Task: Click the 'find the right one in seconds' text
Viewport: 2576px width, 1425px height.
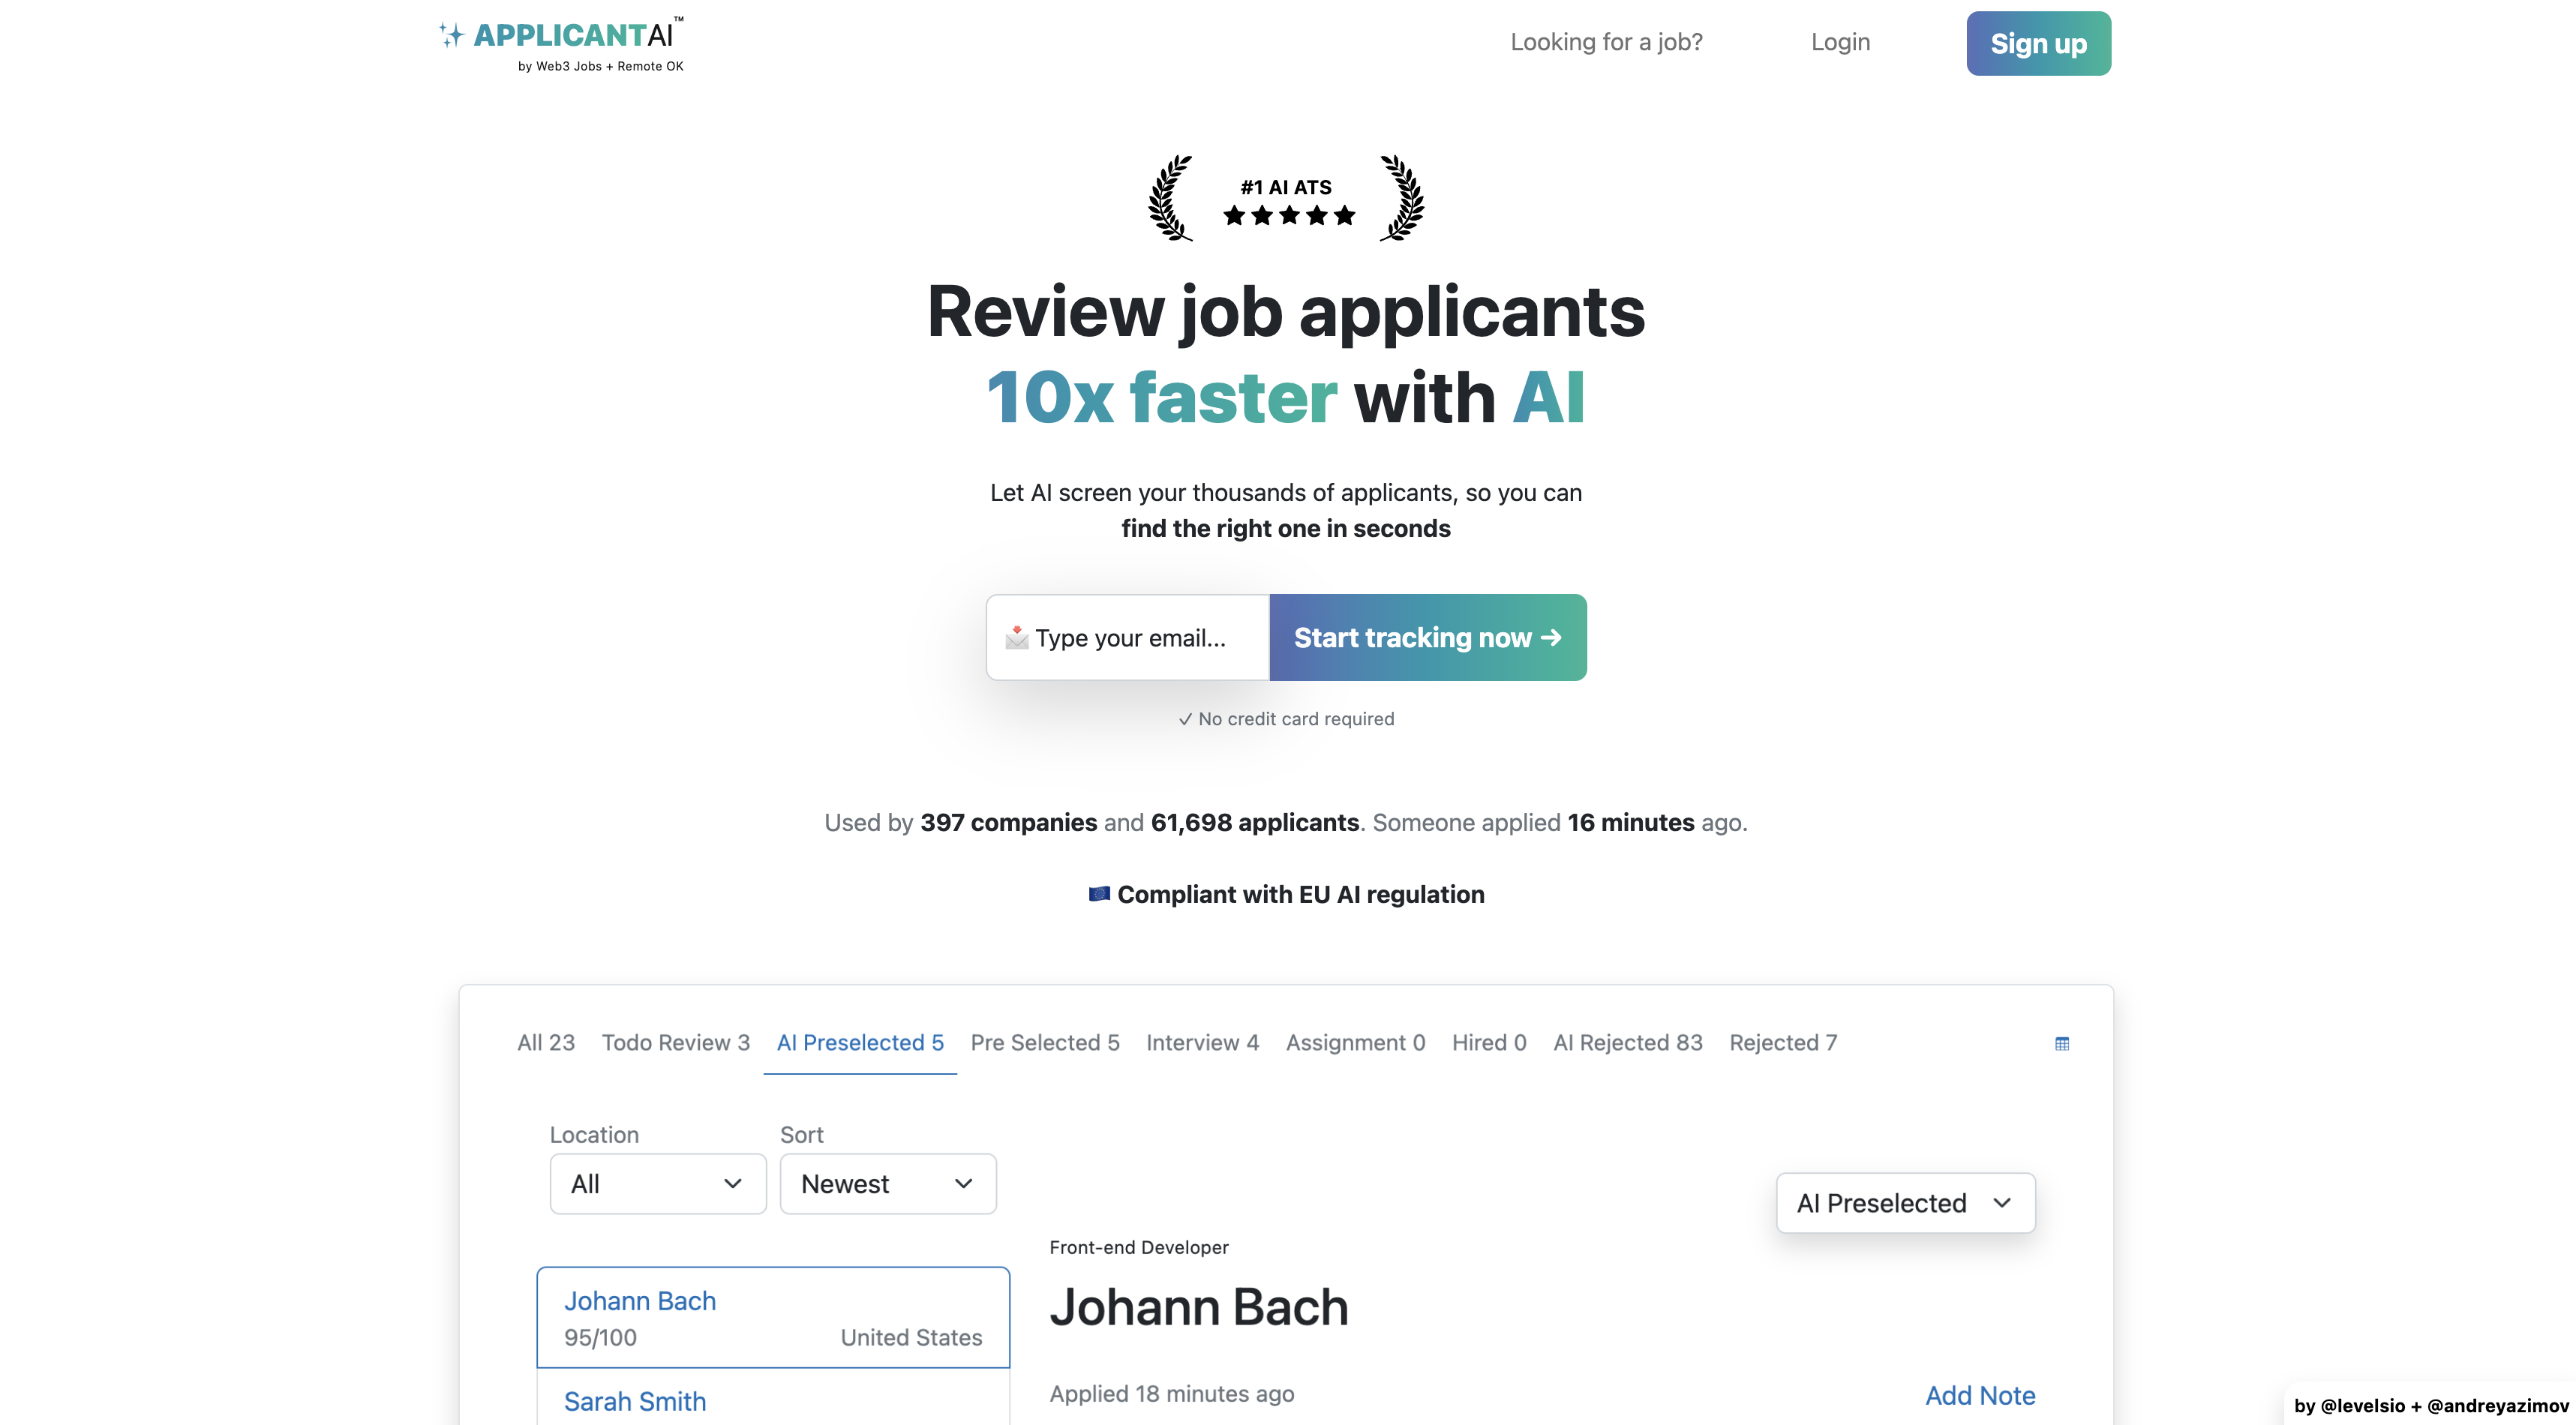Action: (x=1285, y=528)
